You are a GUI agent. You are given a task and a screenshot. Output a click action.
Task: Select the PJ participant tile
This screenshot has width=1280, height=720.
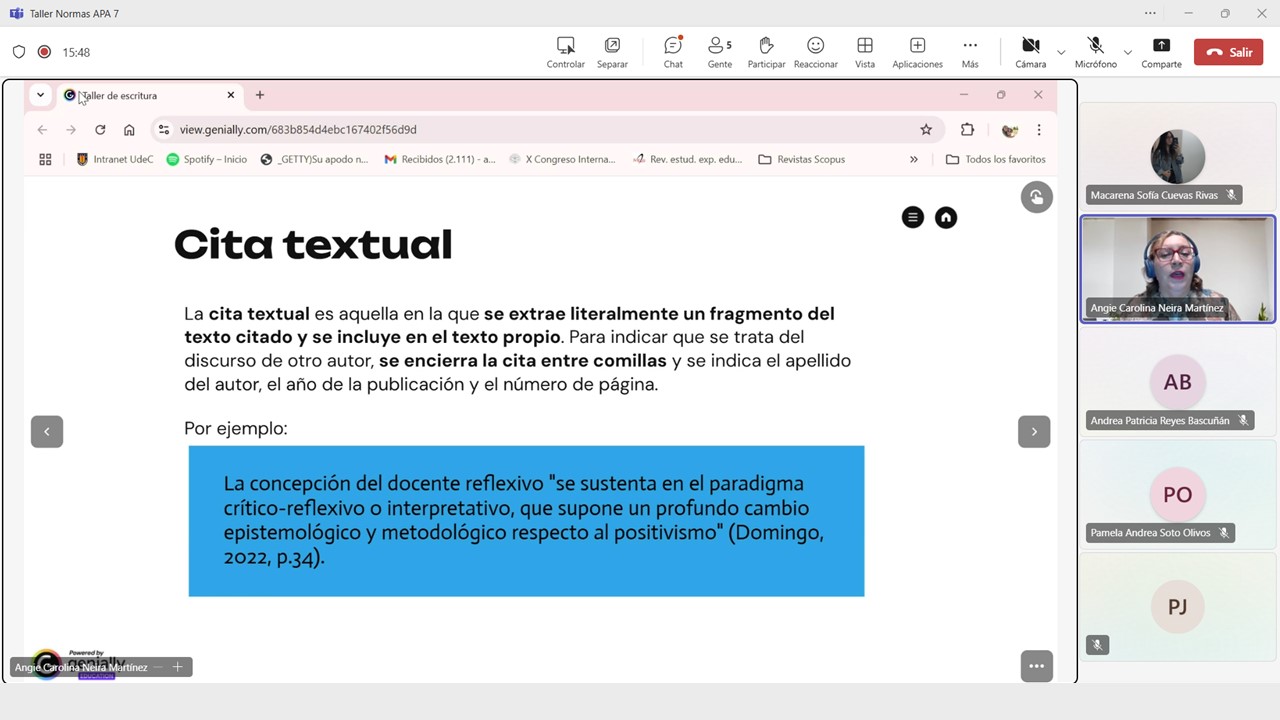(1178, 607)
